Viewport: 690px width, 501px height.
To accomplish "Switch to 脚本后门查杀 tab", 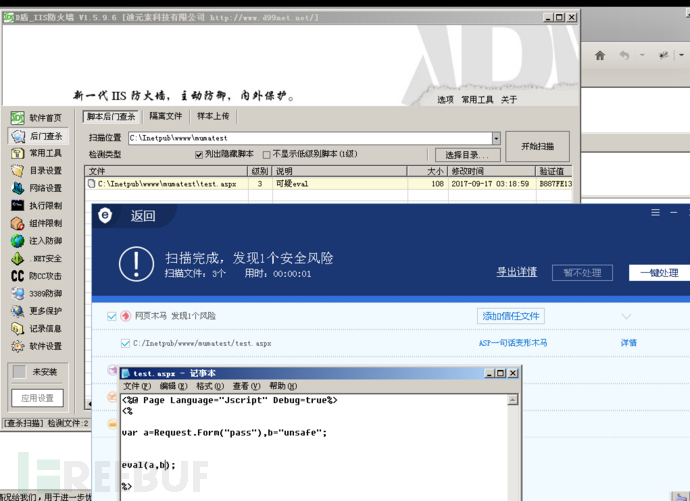I will (111, 117).
